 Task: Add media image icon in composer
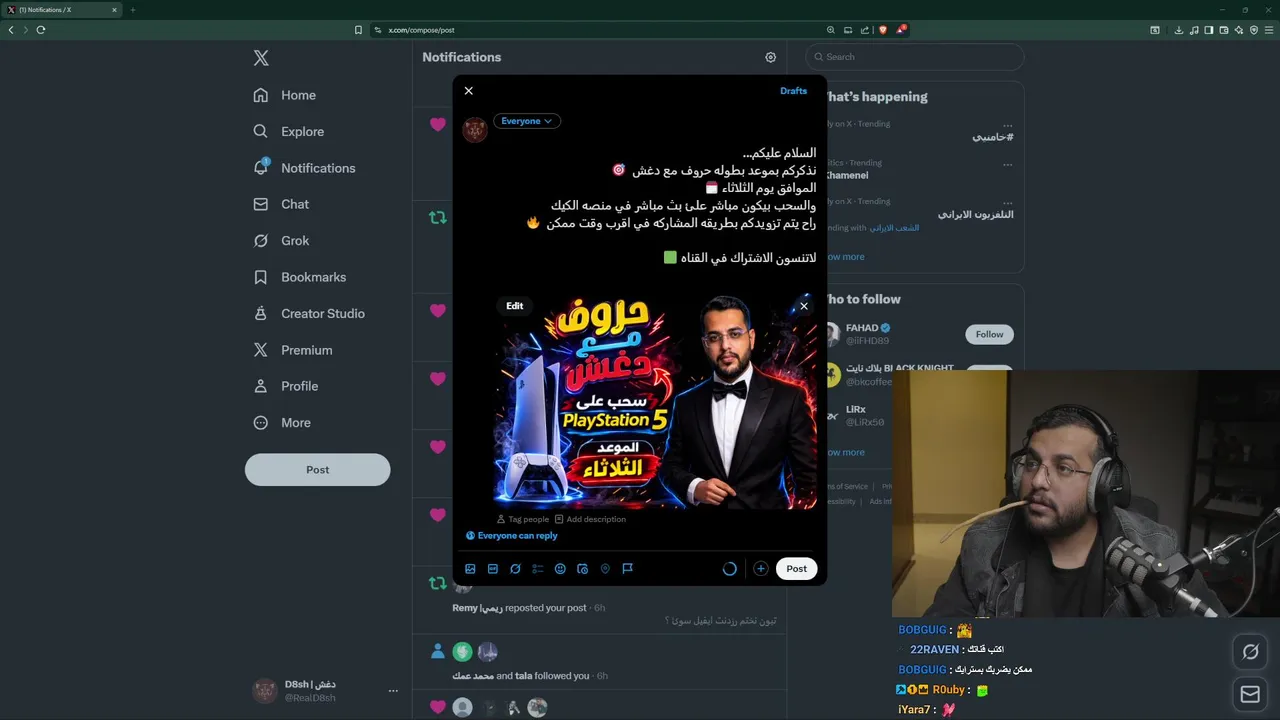tap(470, 569)
